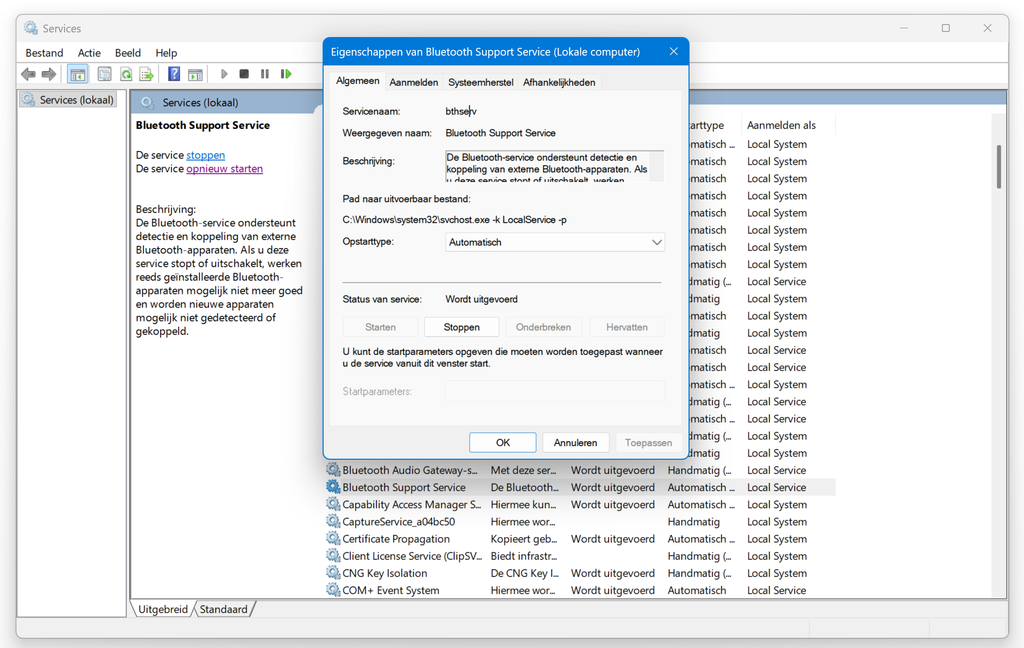Click the Forward arrow in the Services toolbar
Viewport: 1024px width, 648px height.
click(x=49, y=74)
